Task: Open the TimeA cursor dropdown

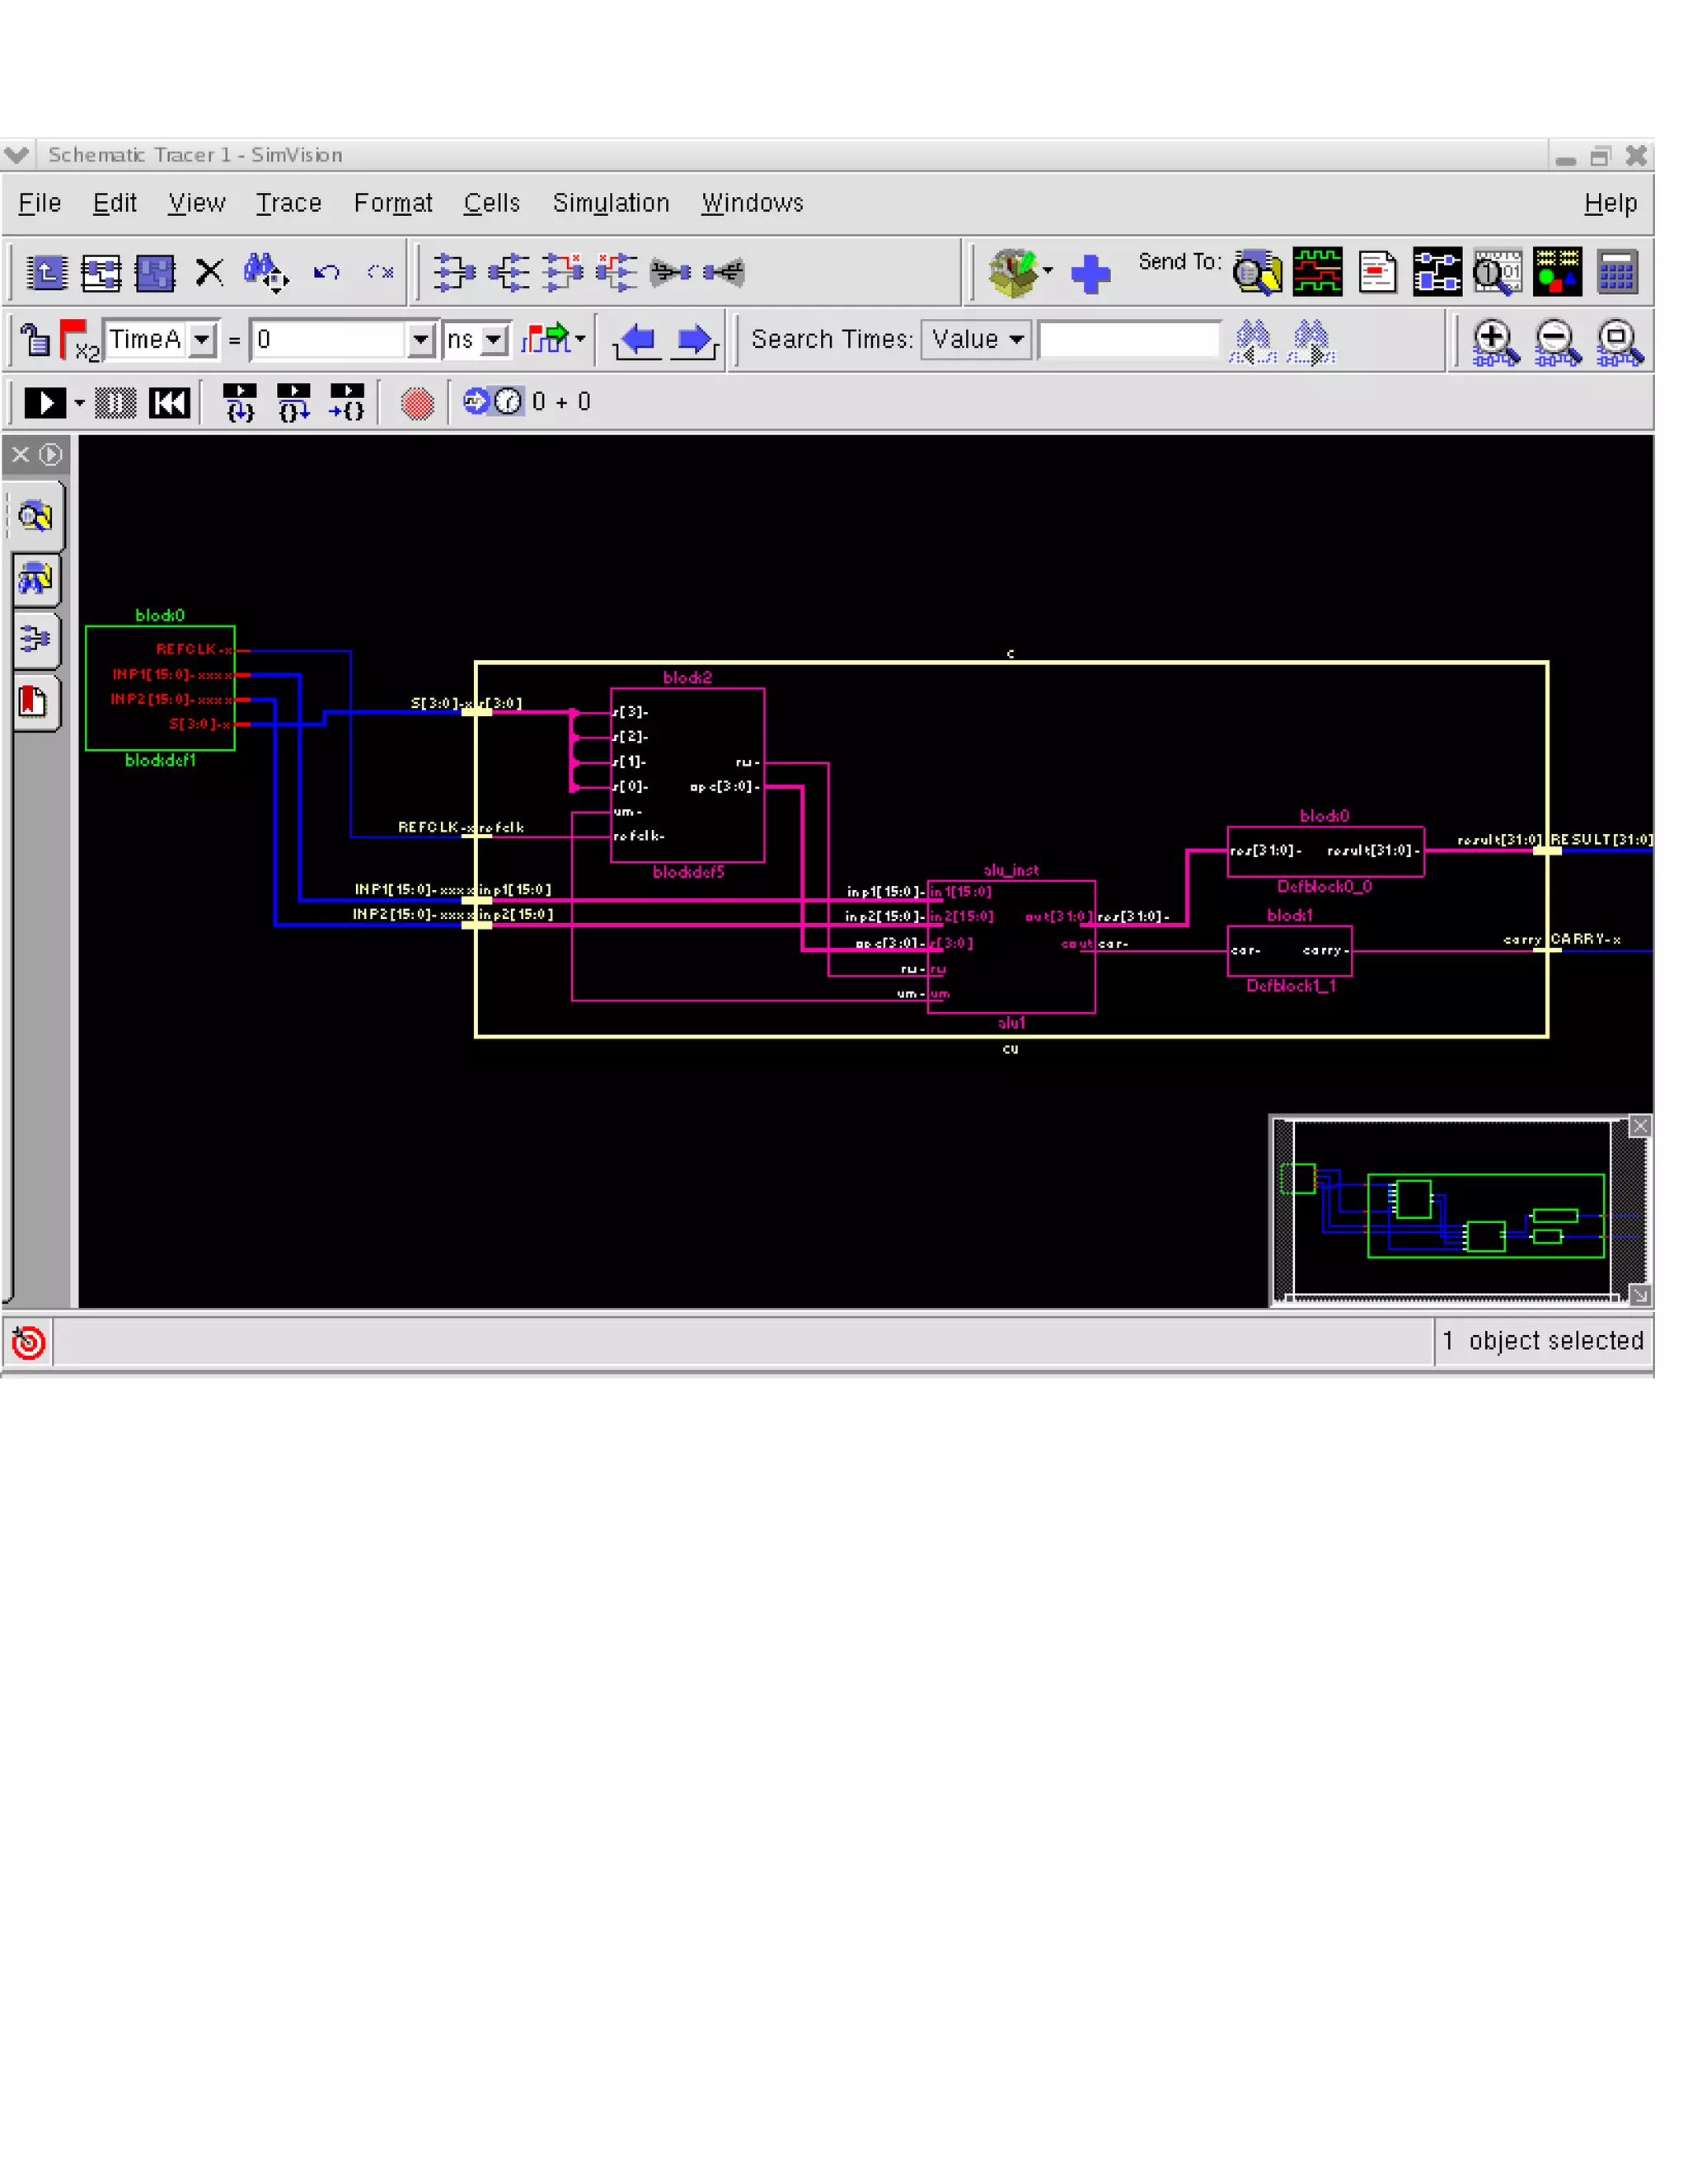Action: pos(202,340)
